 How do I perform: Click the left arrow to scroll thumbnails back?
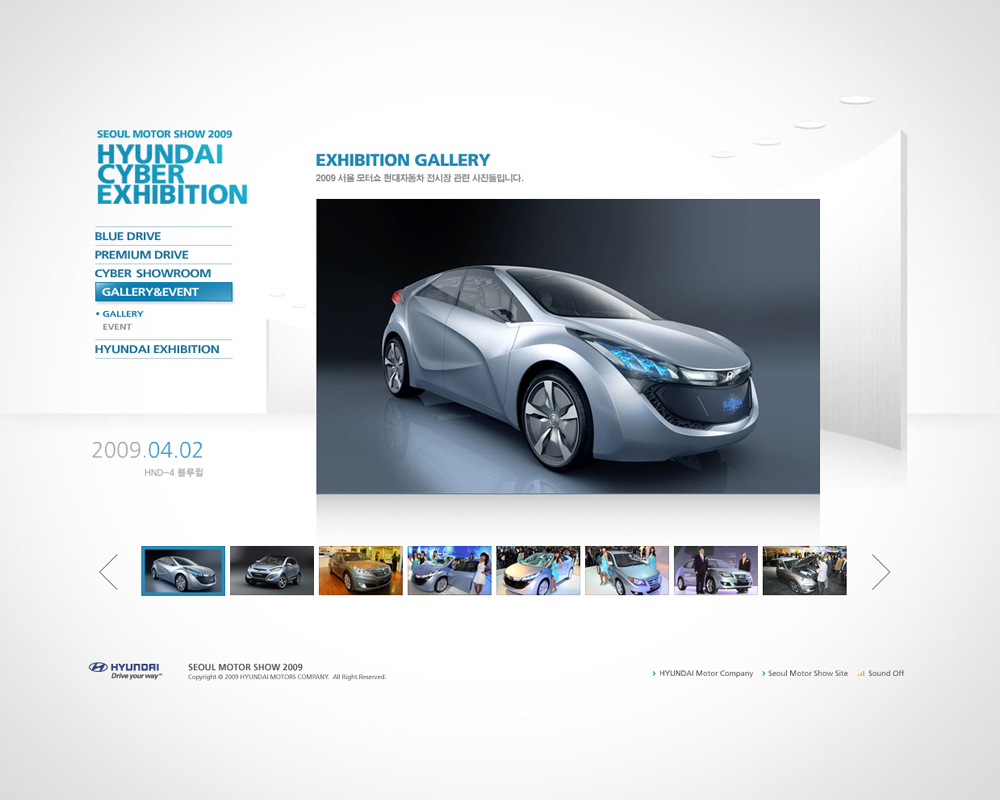109,571
